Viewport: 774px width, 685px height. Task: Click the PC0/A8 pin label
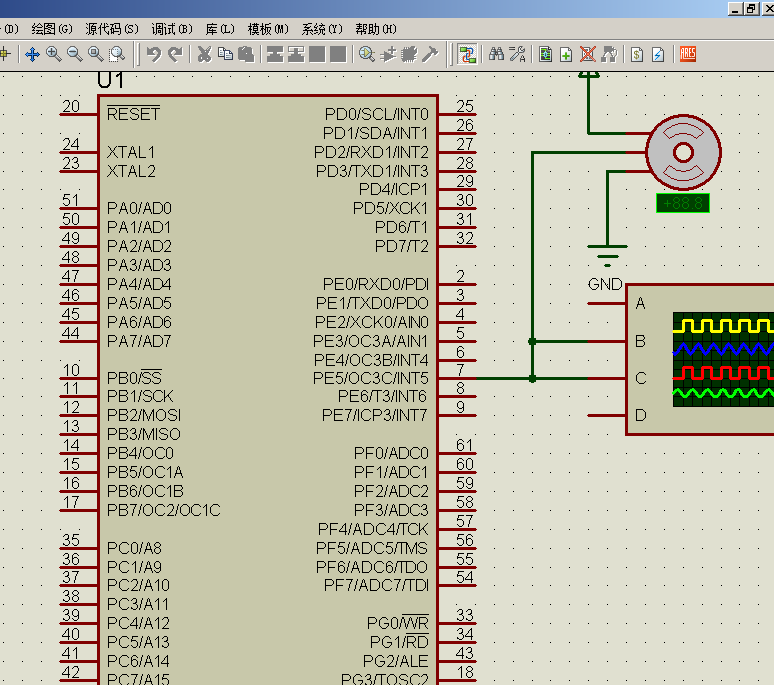(x=134, y=548)
